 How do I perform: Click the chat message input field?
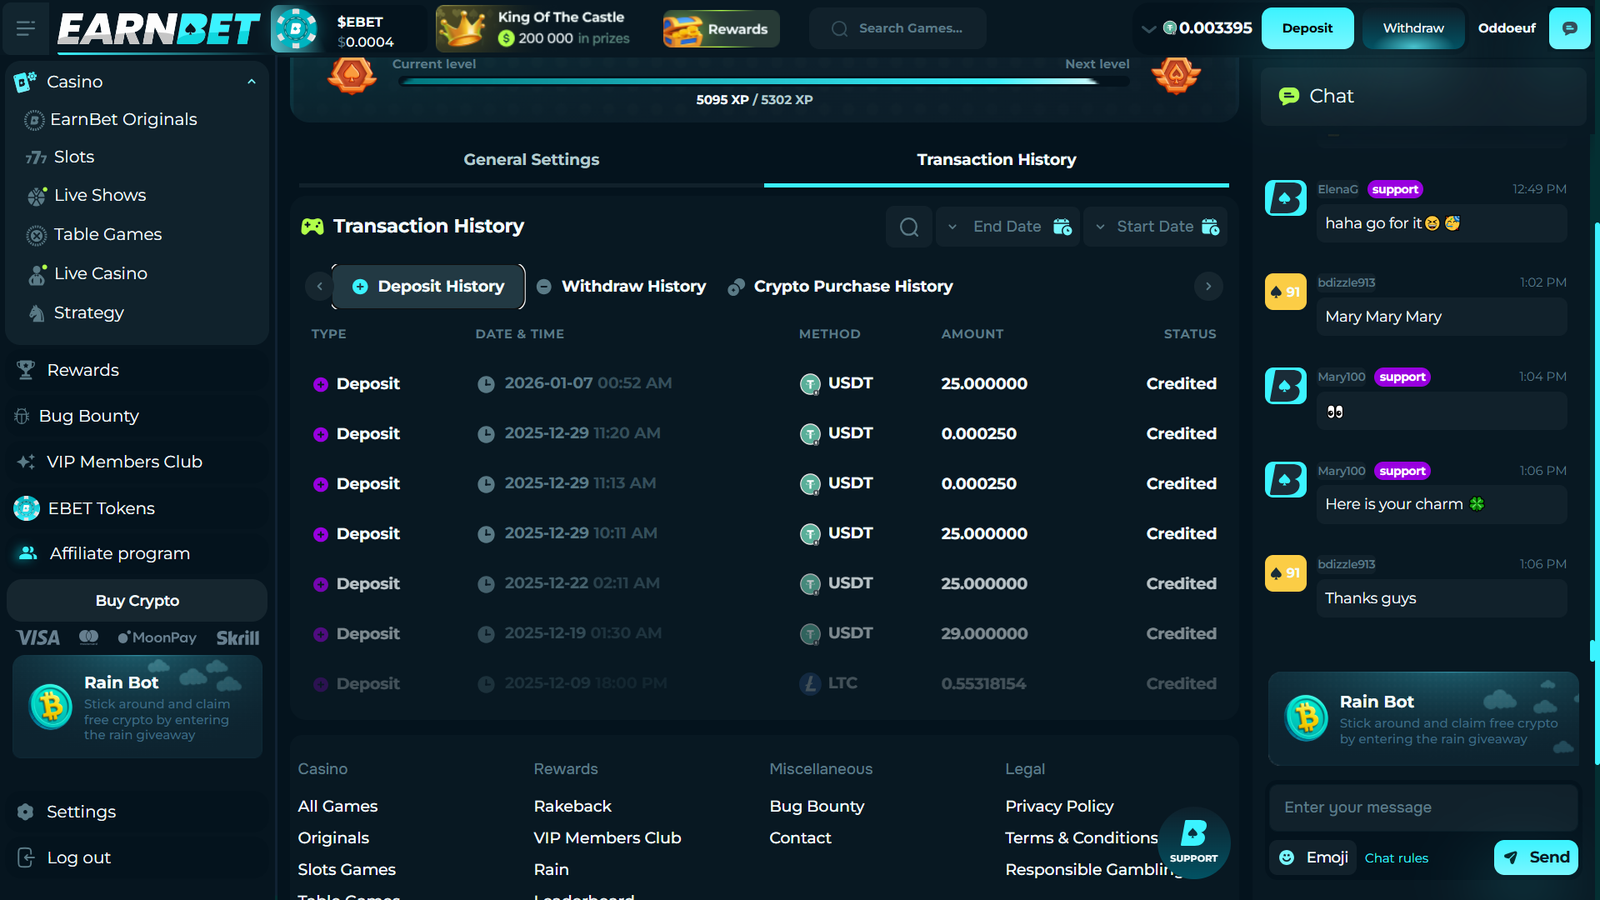coord(1422,807)
